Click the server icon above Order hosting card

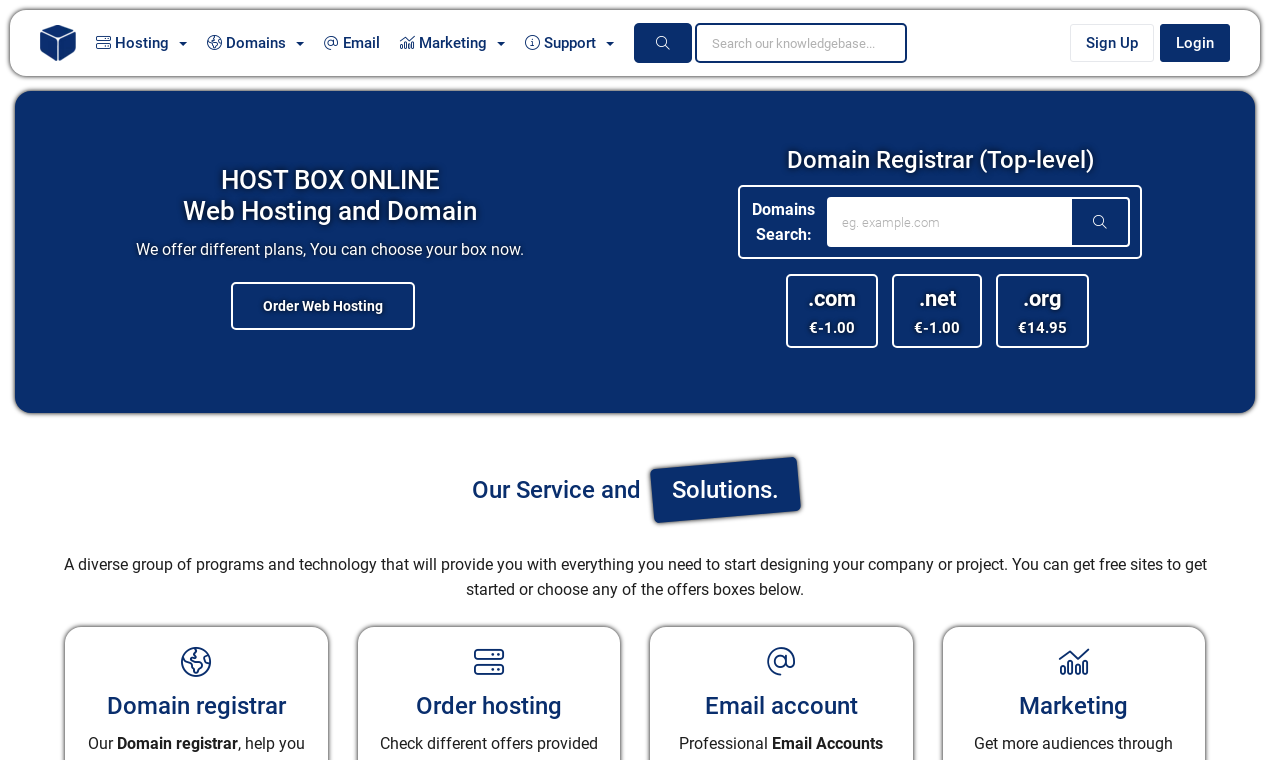pyautogui.click(x=488, y=660)
